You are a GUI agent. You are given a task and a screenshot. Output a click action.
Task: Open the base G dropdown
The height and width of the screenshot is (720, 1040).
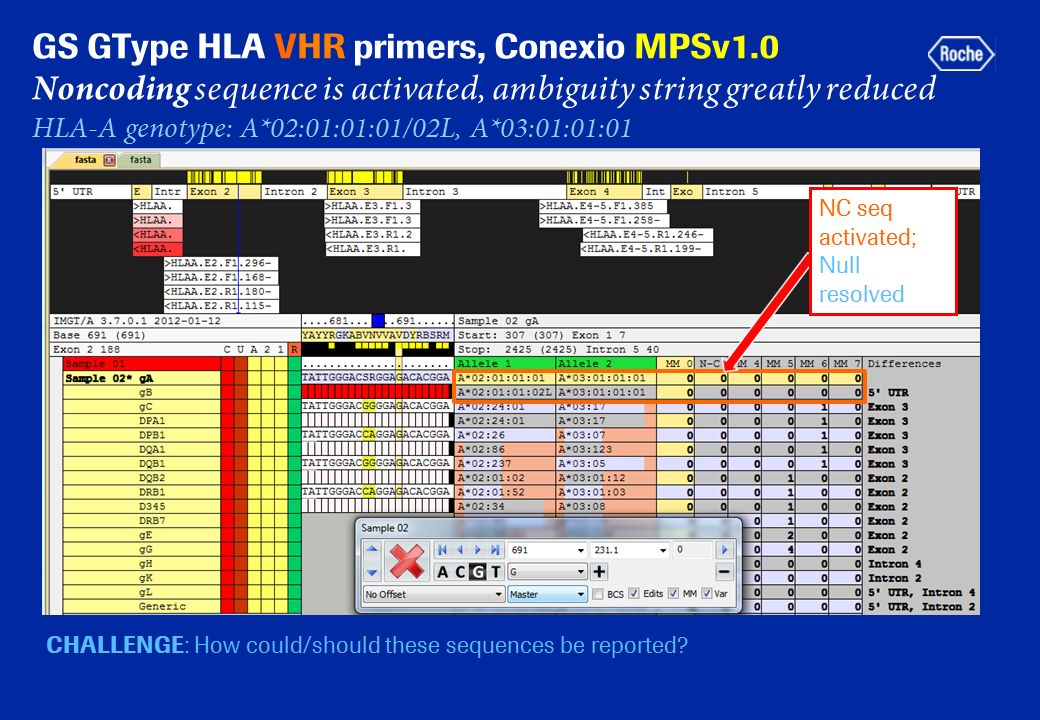[581, 571]
